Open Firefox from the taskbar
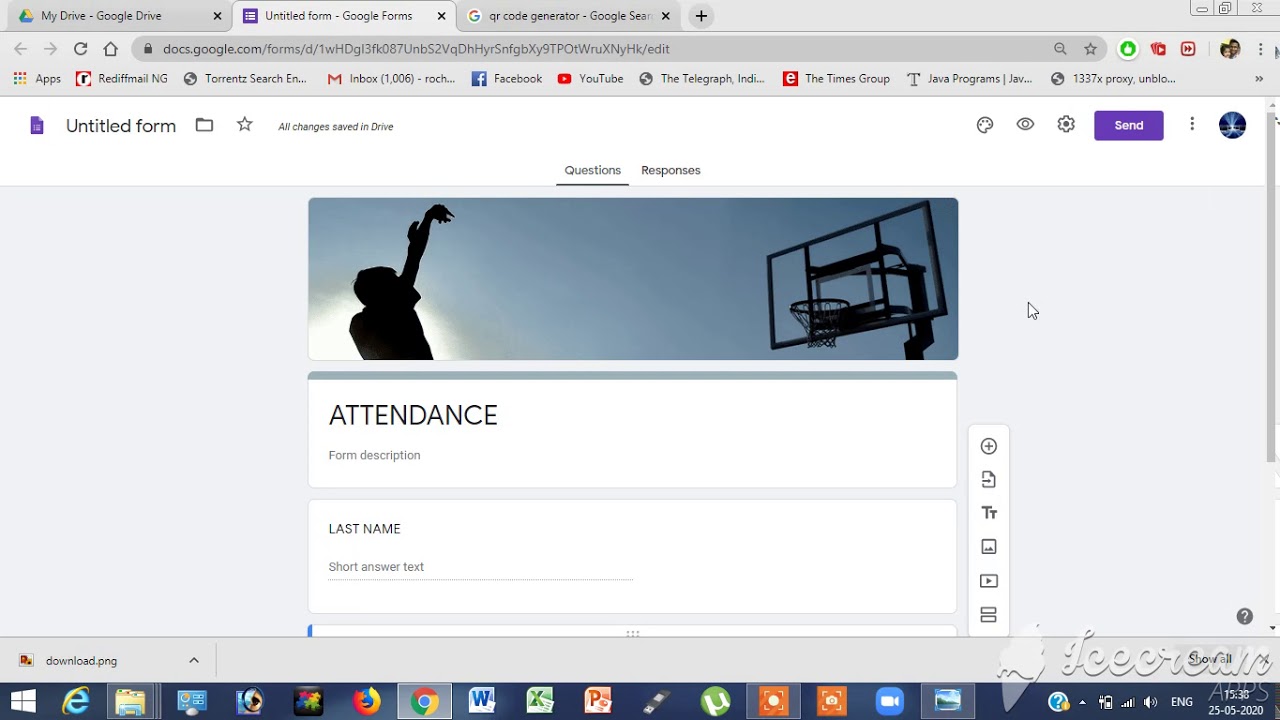 (x=366, y=702)
